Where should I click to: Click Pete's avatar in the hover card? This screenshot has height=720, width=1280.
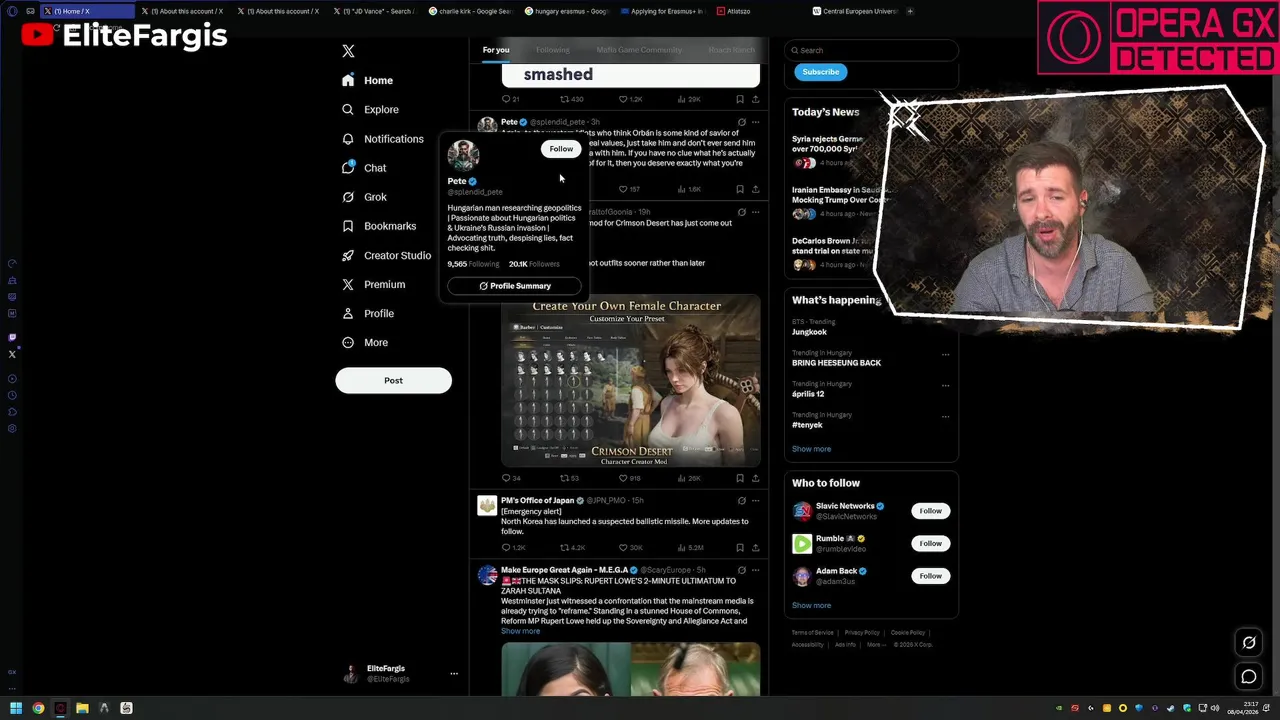point(463,155)
